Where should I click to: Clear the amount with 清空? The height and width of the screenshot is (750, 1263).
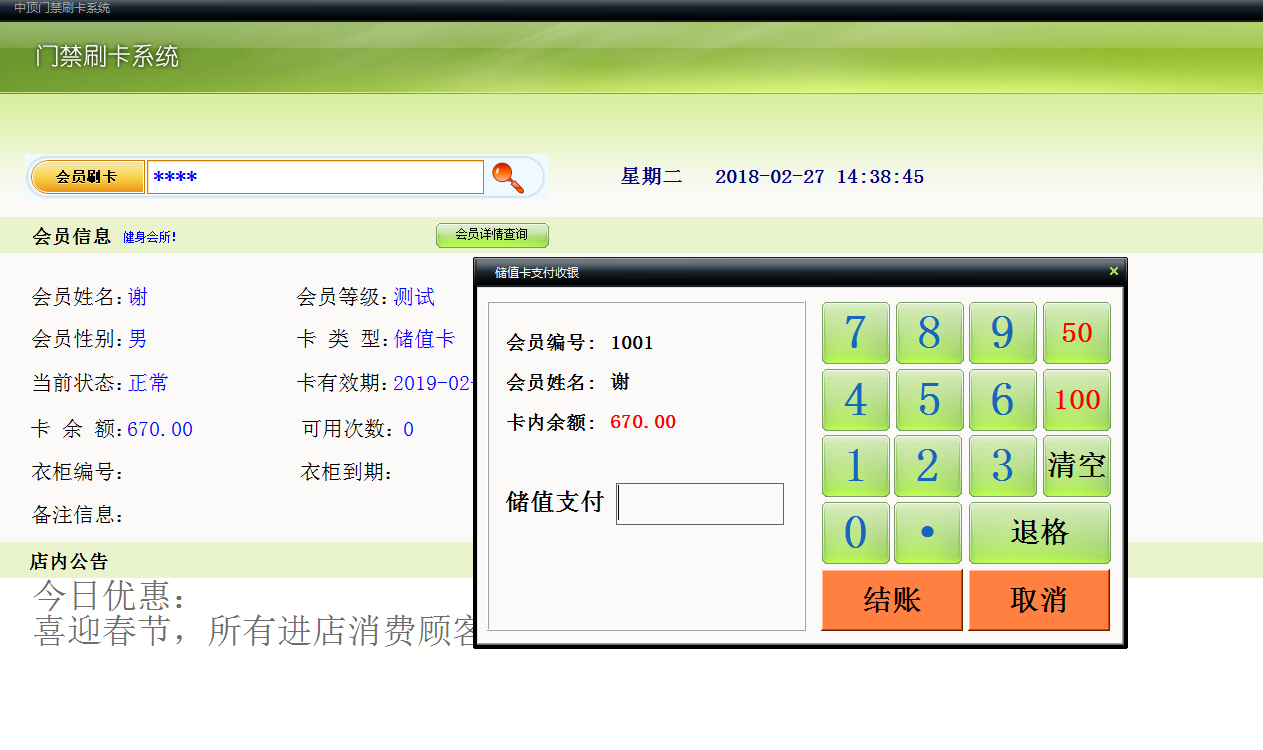tap(1076, 466)
